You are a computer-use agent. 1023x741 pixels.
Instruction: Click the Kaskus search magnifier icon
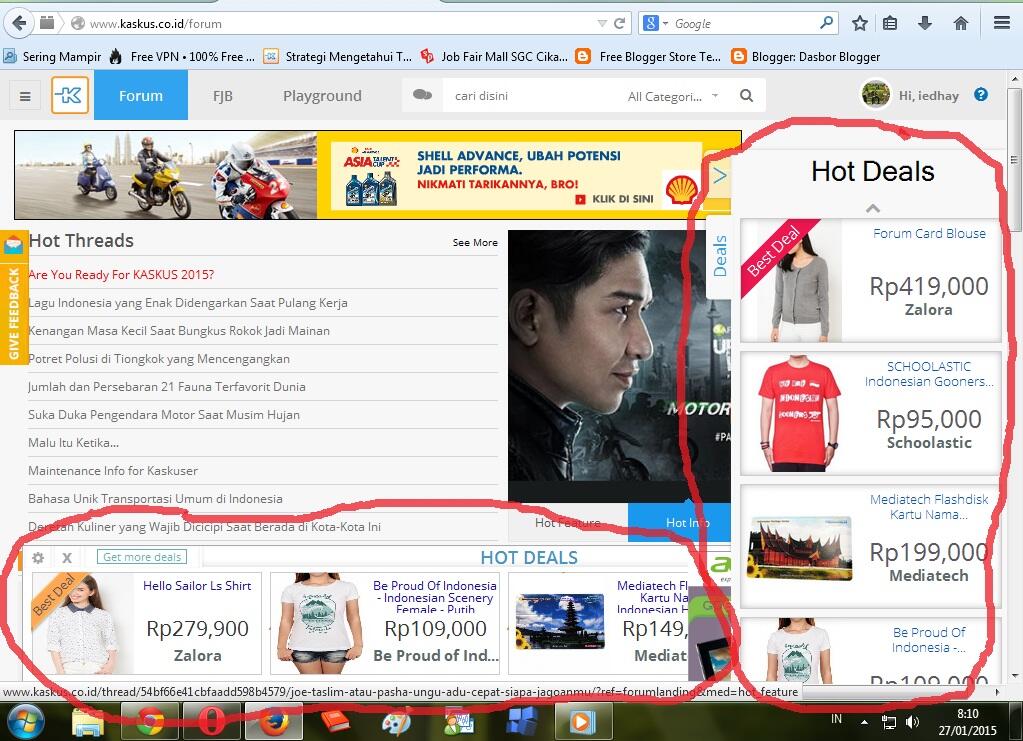[746, 96]
